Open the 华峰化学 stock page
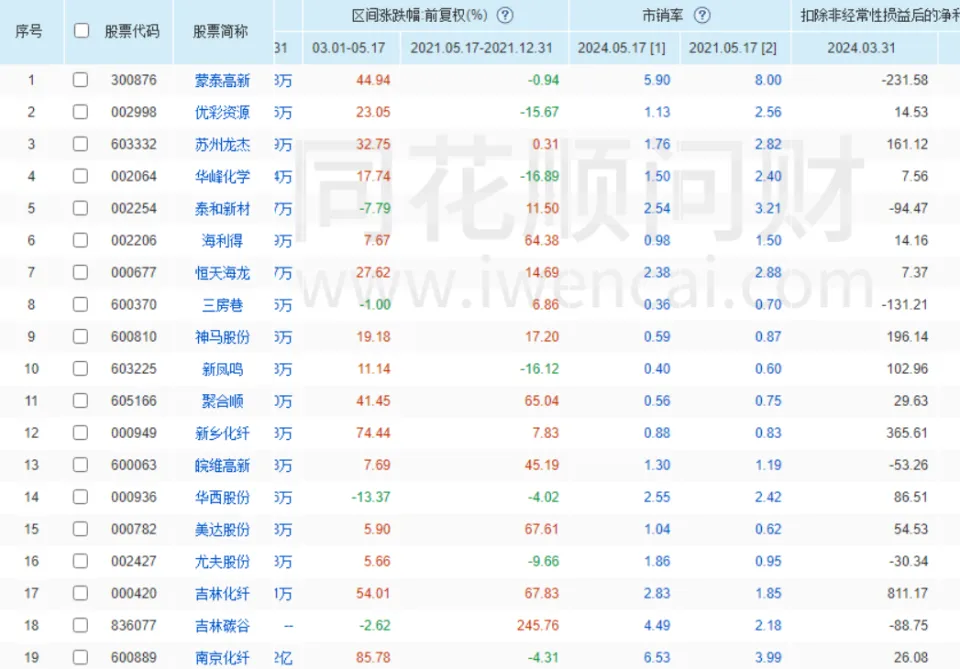This screenshot has height=669, width=960. tap(222, 176)
